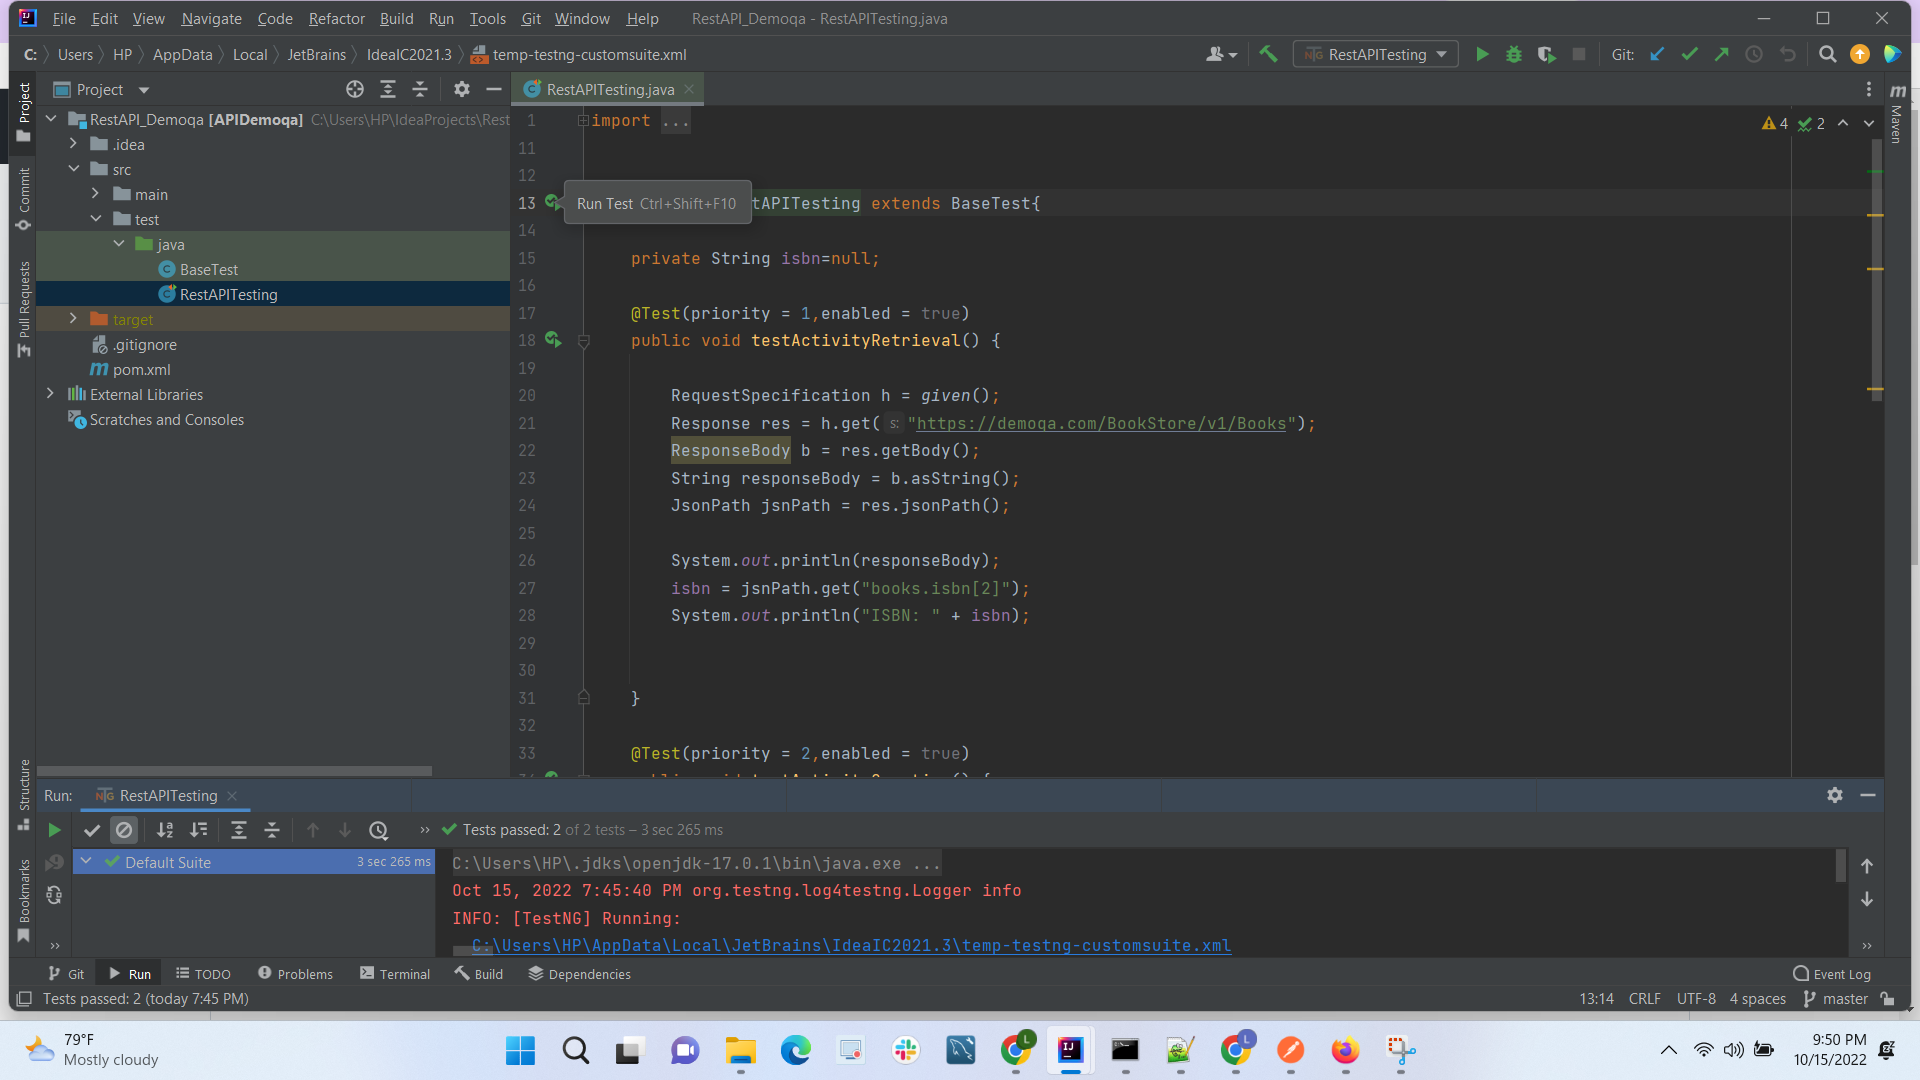This screenshot has height=1080, width=1920.
Task: Open Windows Start button in taskbar
Action: [520, 1050]
